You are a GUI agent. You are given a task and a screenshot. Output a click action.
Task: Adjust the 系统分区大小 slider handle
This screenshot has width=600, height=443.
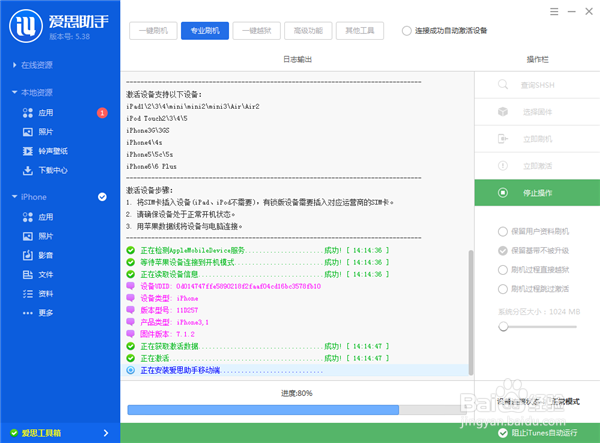tap(503, 326)
